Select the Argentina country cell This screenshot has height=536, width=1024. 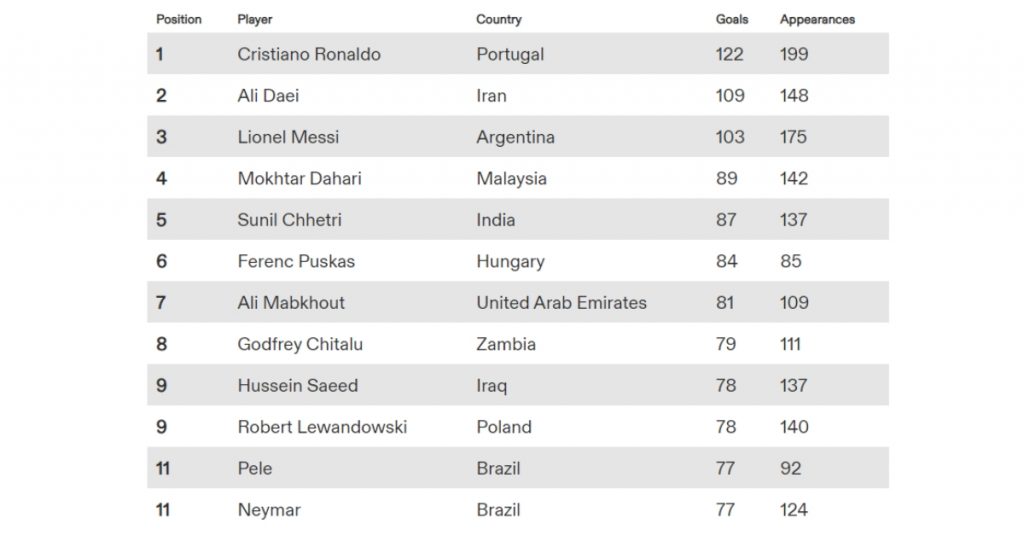coord(515,137)
